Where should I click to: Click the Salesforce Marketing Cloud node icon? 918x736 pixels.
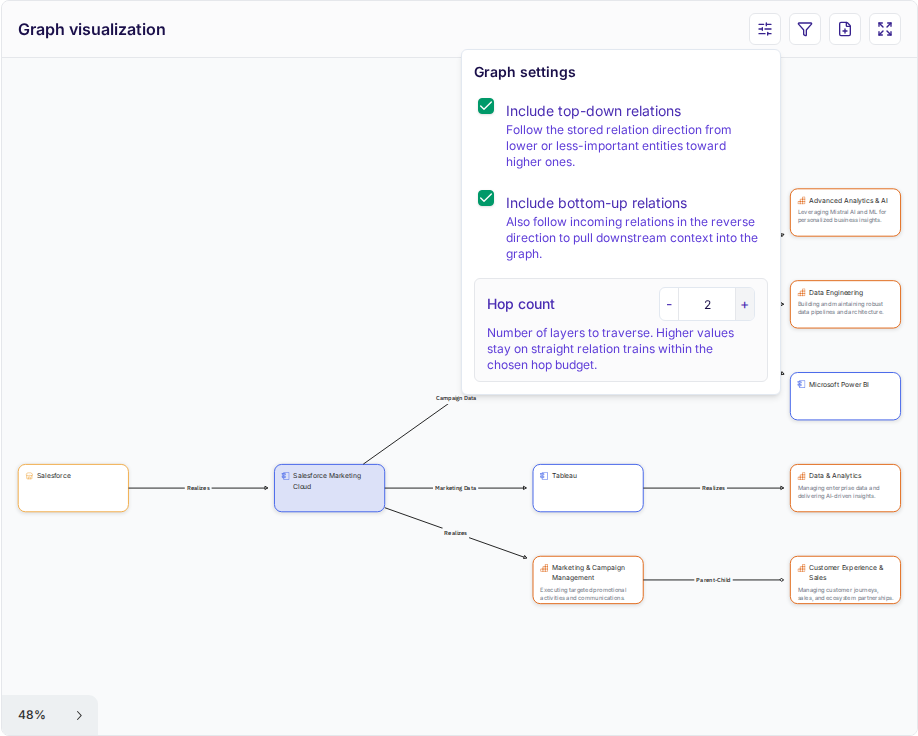click(286, 476)
